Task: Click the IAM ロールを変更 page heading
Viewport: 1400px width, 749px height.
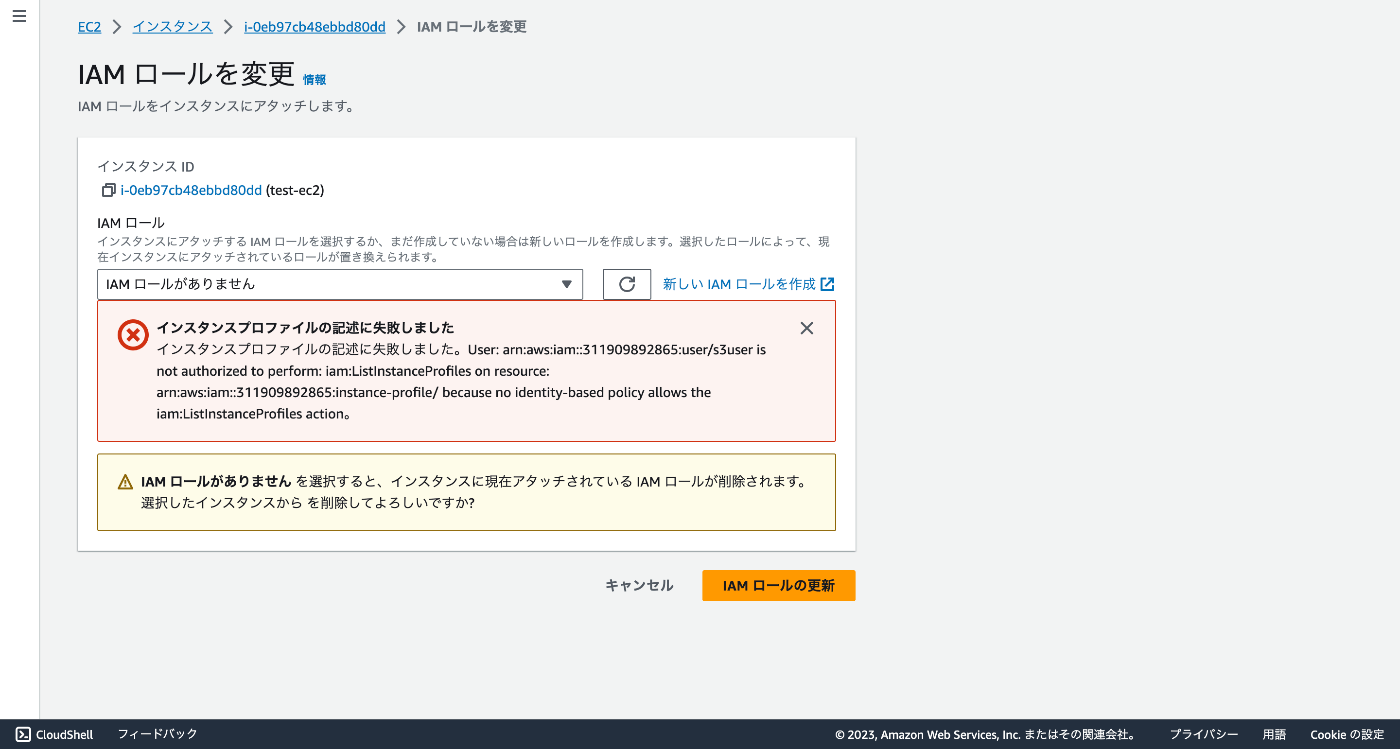Action: (x=186, y=74)
